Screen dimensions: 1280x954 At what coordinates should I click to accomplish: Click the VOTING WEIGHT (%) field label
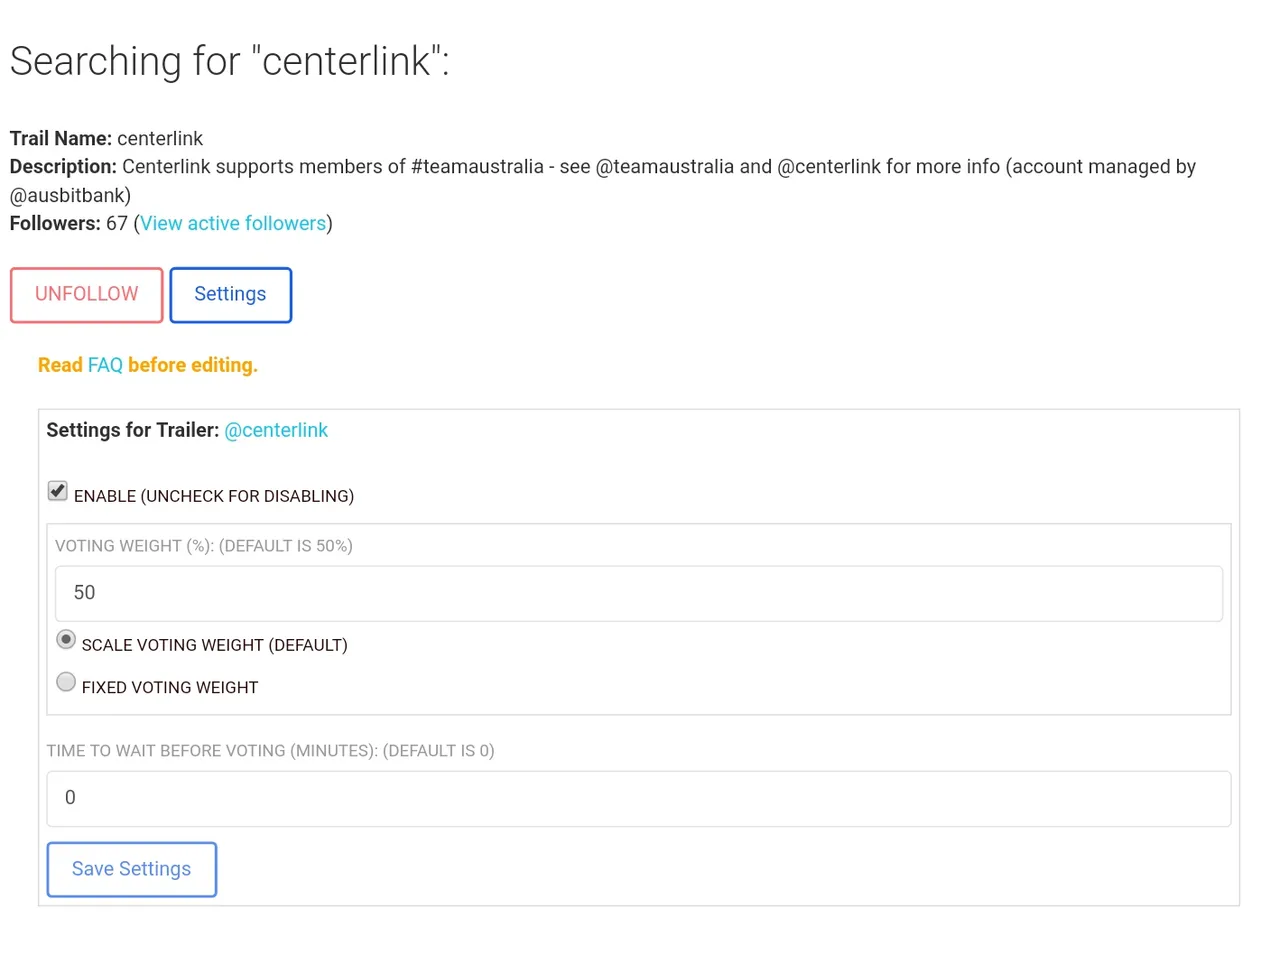(x=204, y=546)
